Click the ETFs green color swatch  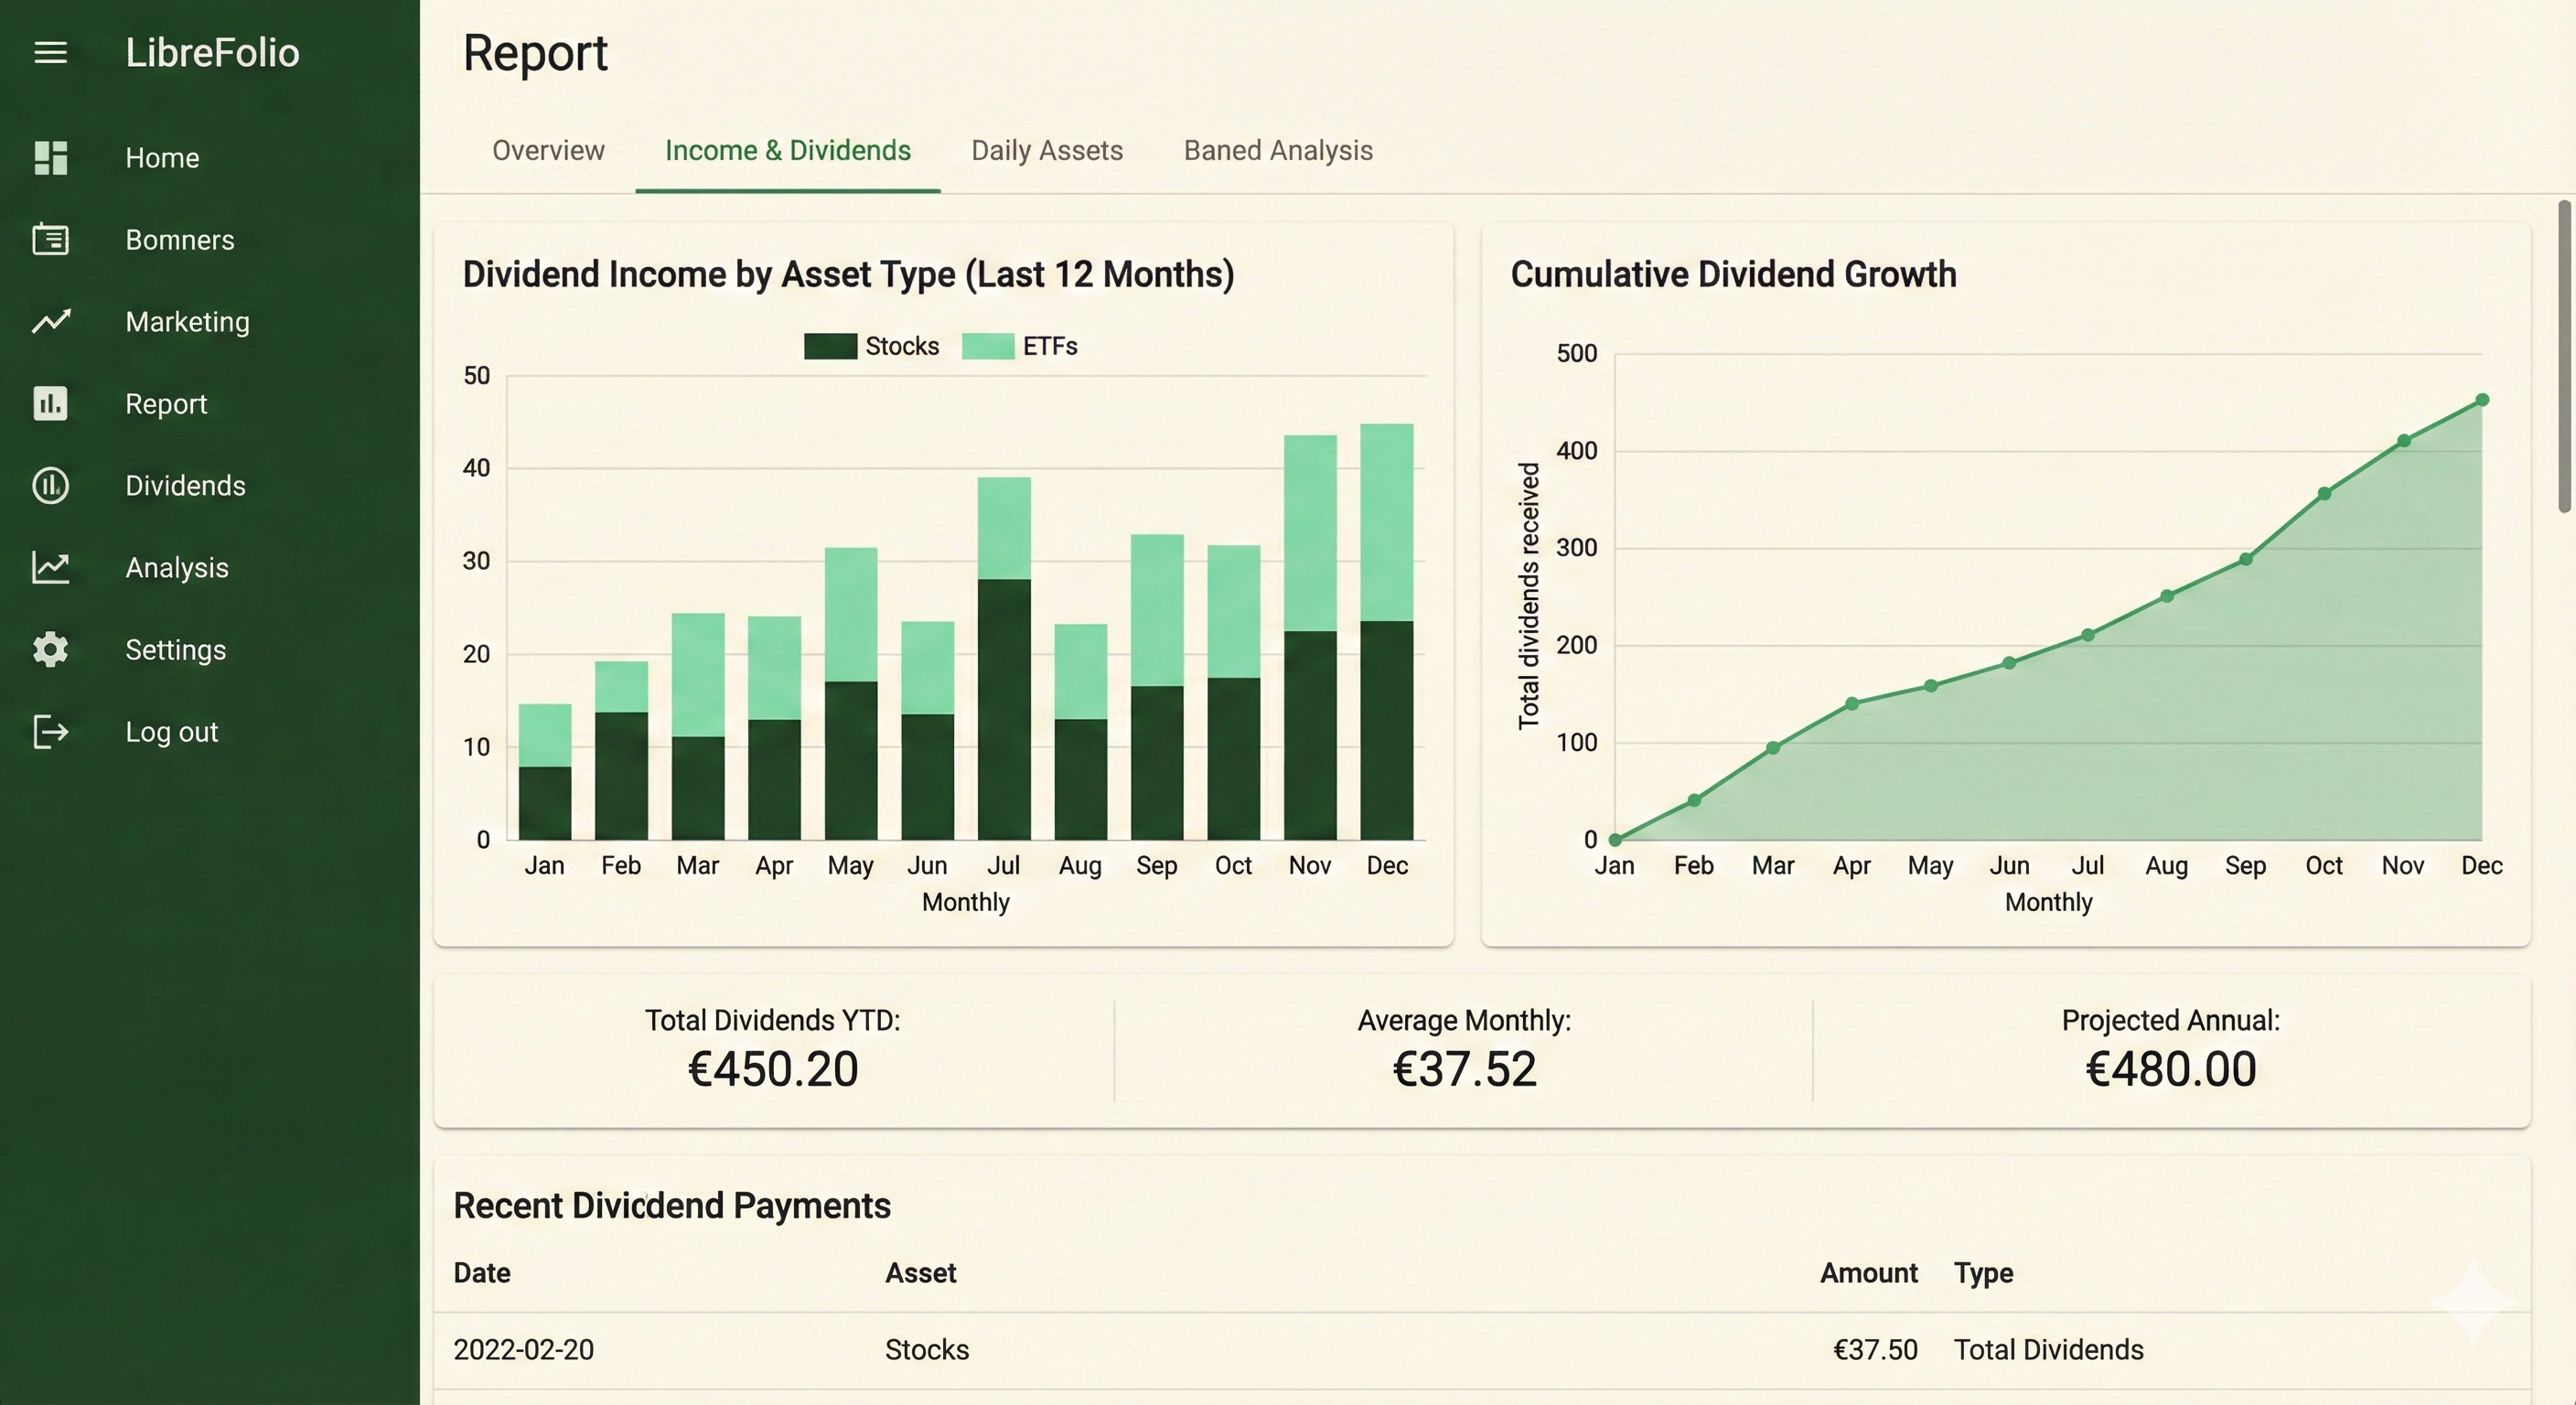[x=988, y=346]
